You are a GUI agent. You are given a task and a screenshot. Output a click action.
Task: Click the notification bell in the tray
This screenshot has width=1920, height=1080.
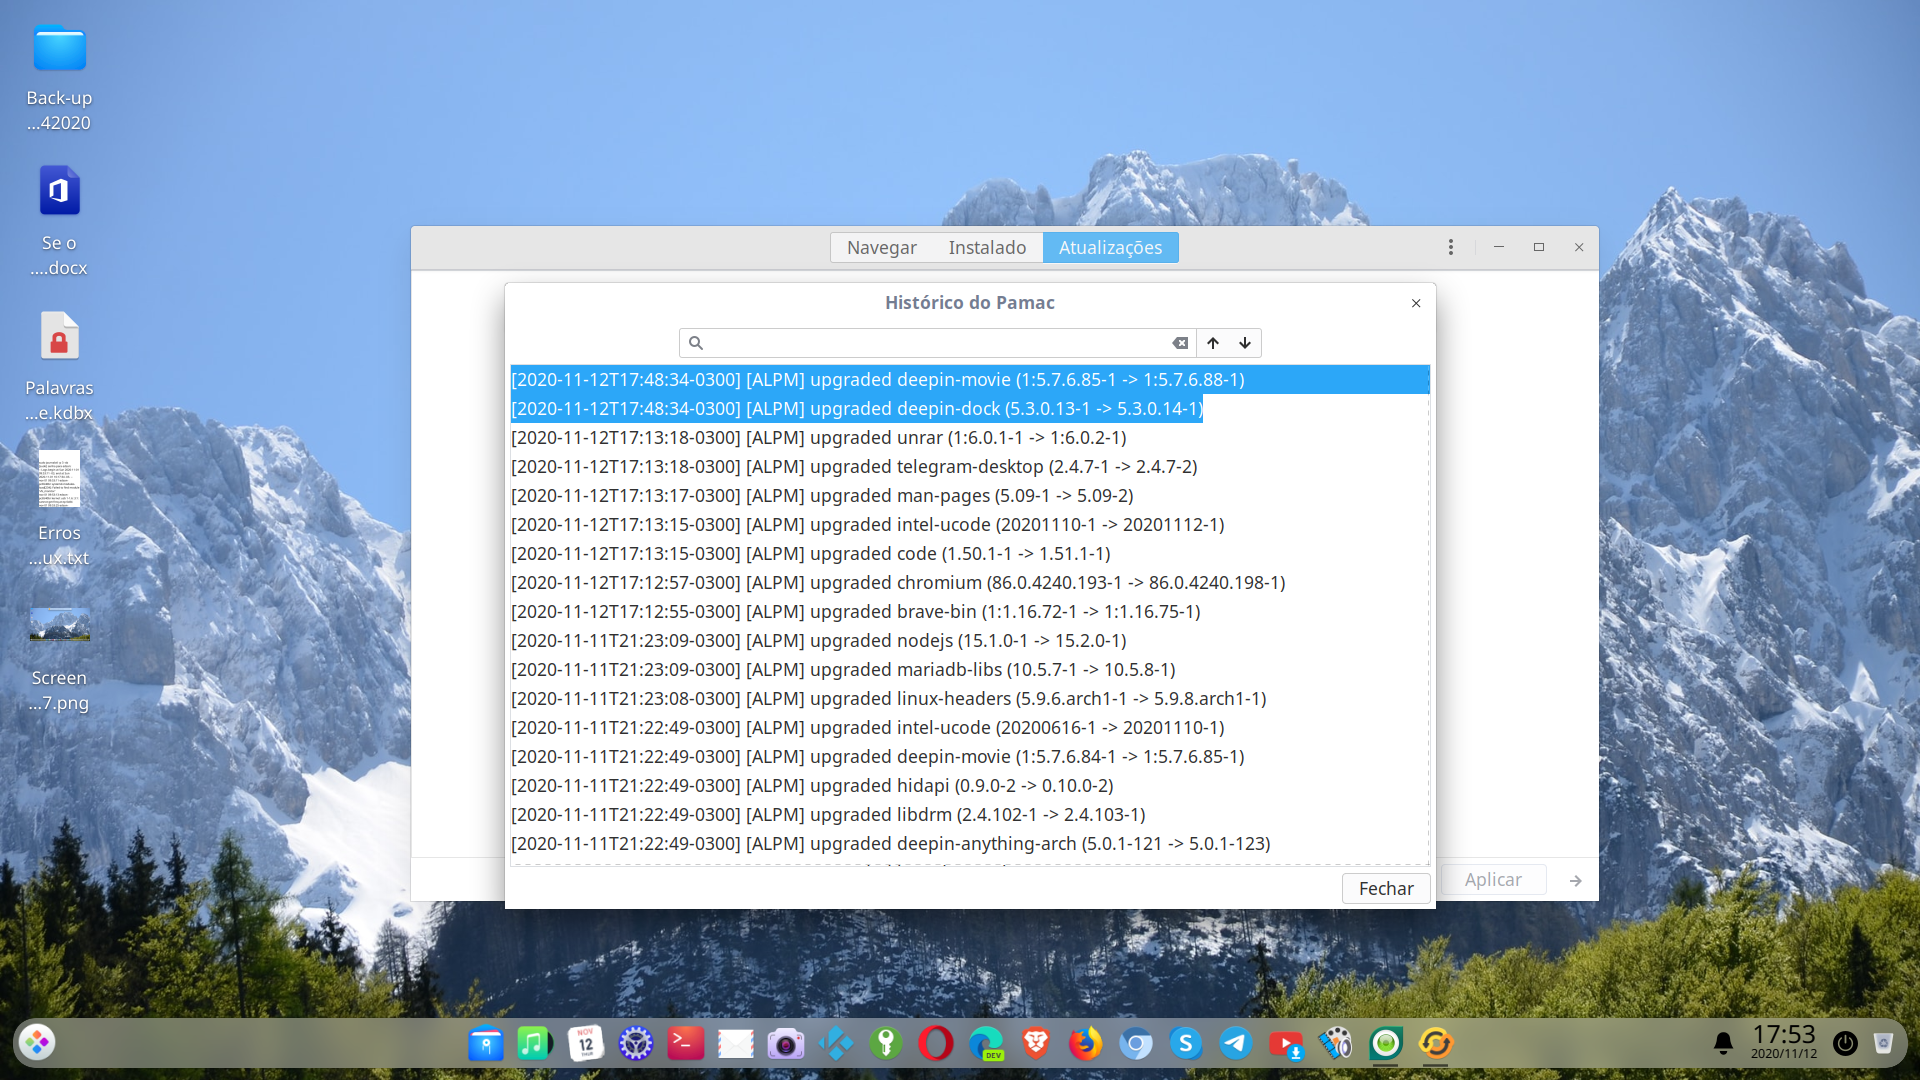(x=1721, y=1043)
